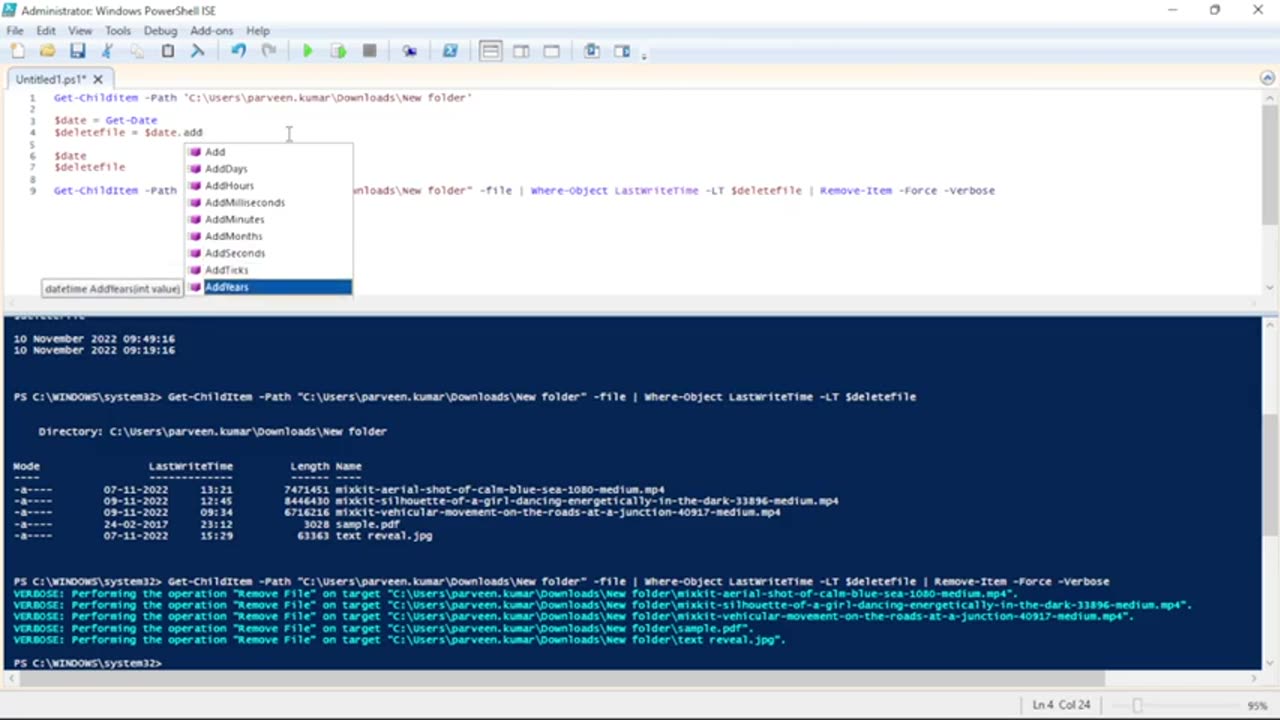The height and width of the screenshot is (720, 1280).
Task: Open the File menu
Action: 15,31
